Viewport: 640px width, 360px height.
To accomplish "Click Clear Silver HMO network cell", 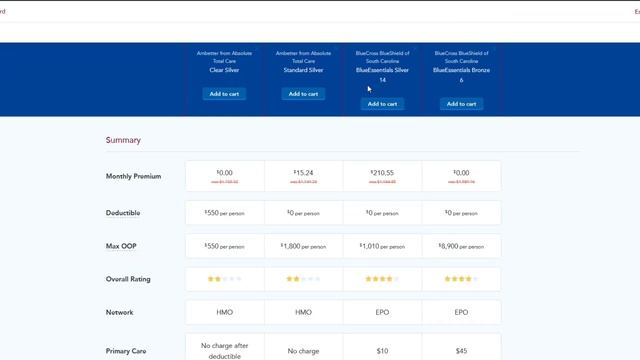I will click(224, 312).
